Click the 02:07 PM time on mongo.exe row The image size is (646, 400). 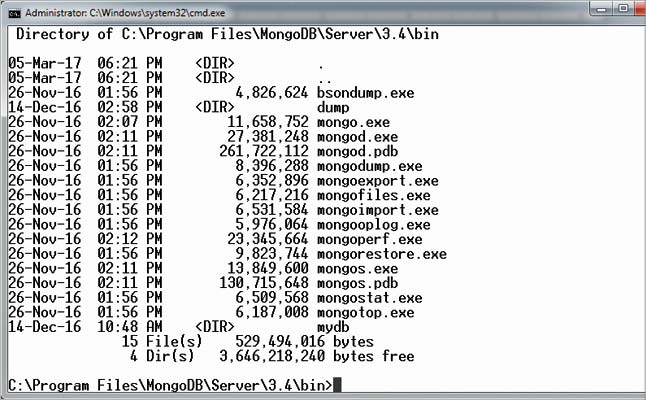coord(130,122)
